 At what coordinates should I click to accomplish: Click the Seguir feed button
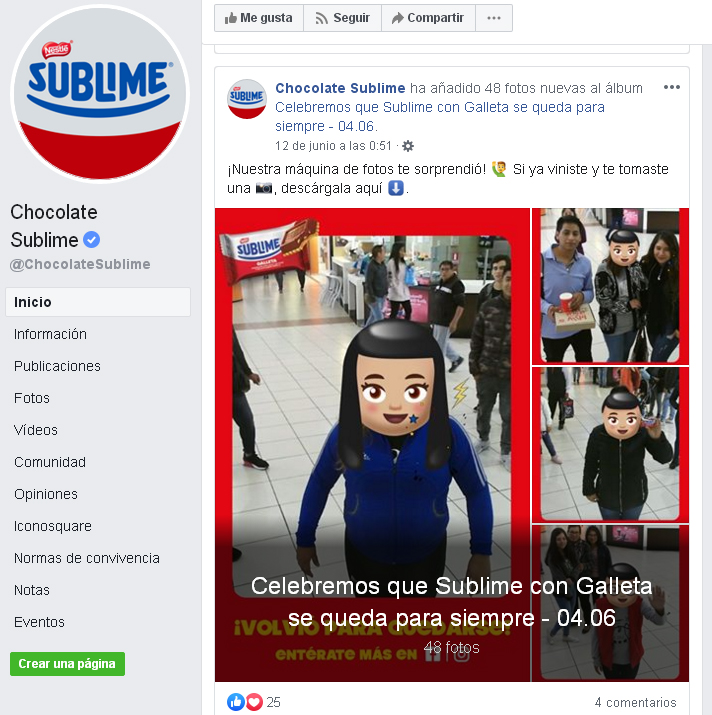click(343, 18)
